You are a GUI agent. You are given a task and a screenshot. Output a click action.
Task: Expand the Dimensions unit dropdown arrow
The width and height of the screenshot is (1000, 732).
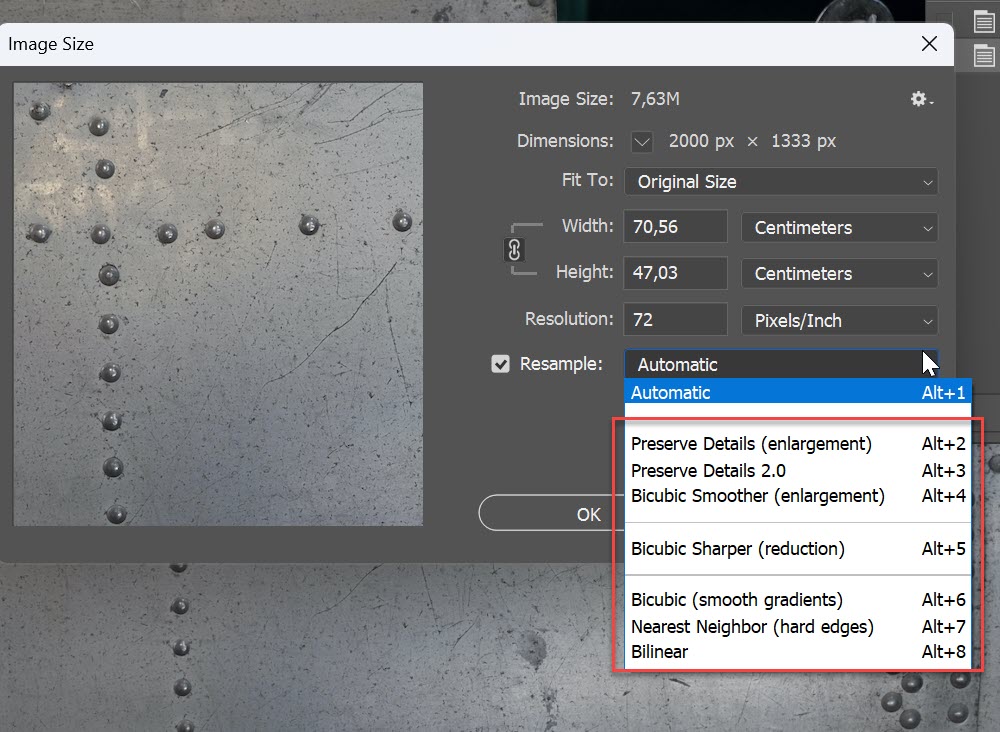point(641,141)
